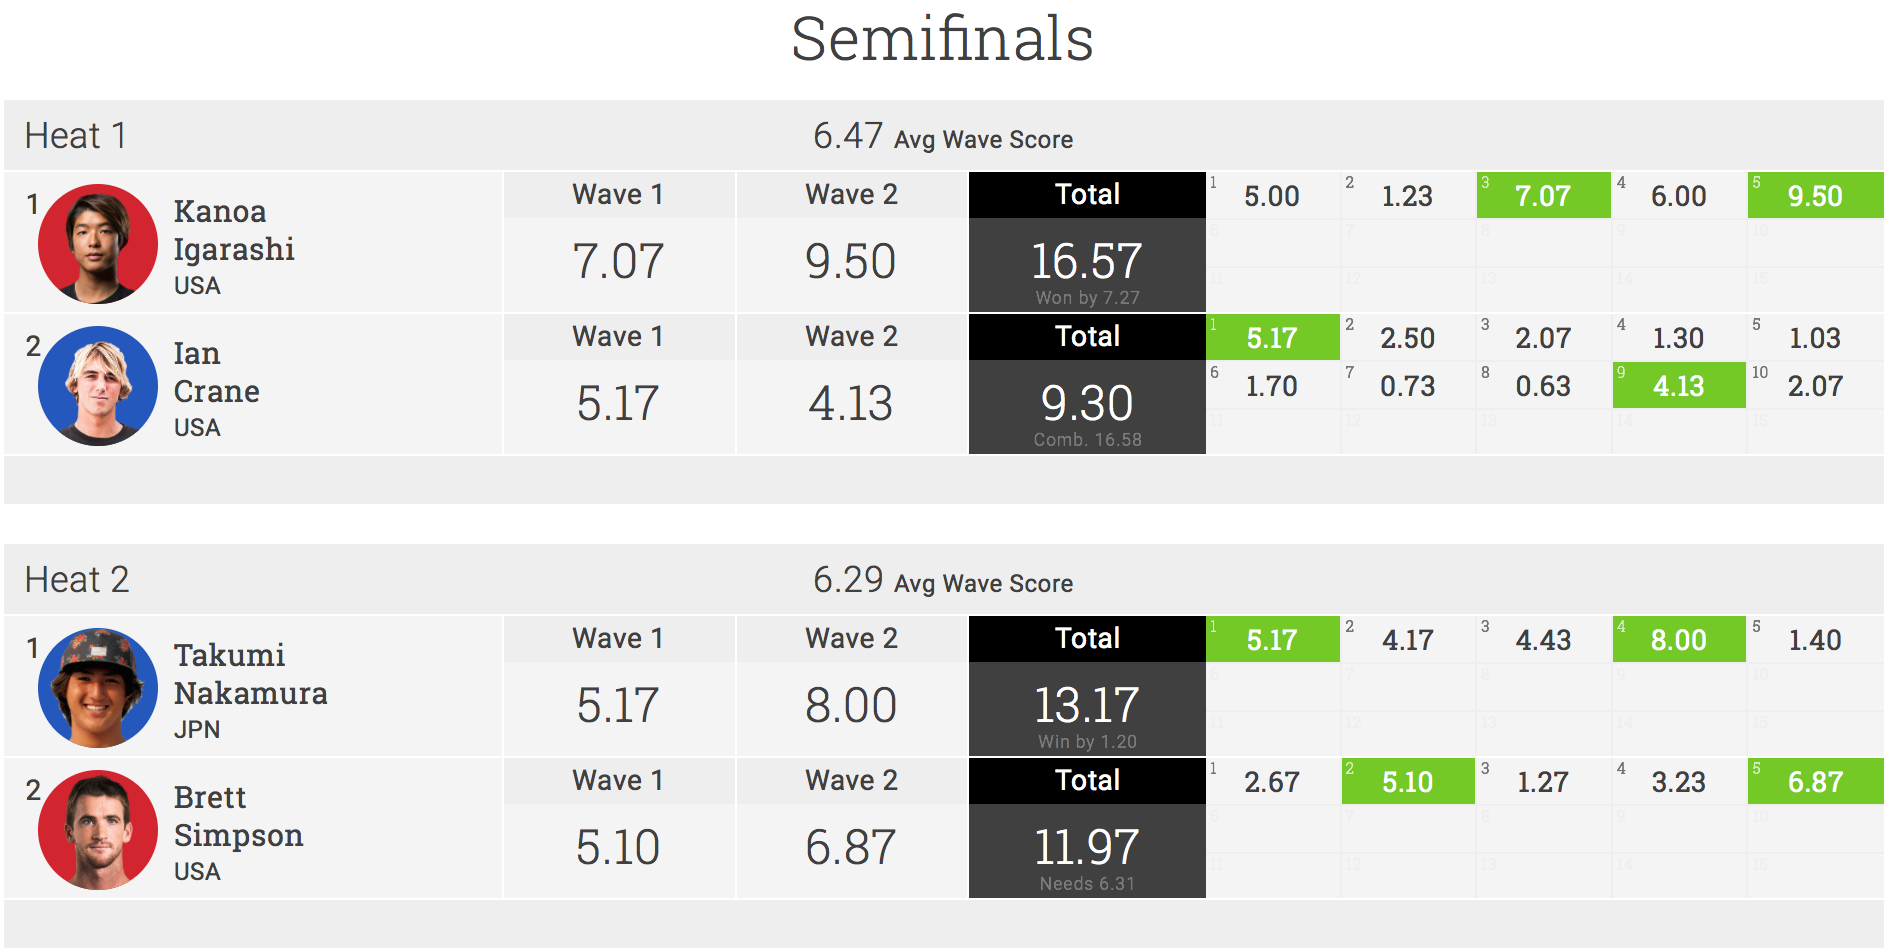Image resolution: width=1886 pixels, height=950 pixels.
Task: Select Igarashi's highlighted 7.07 wave score
Action: 1542,196
